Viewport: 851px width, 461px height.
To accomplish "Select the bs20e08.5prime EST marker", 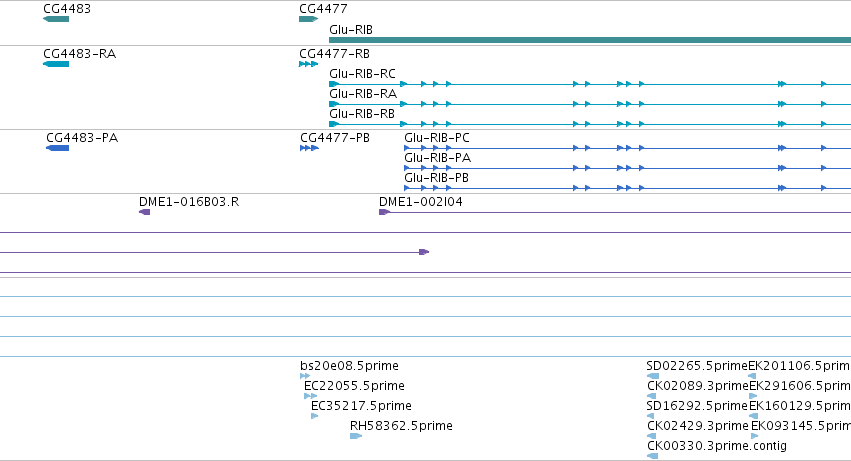I will [305, 376].
